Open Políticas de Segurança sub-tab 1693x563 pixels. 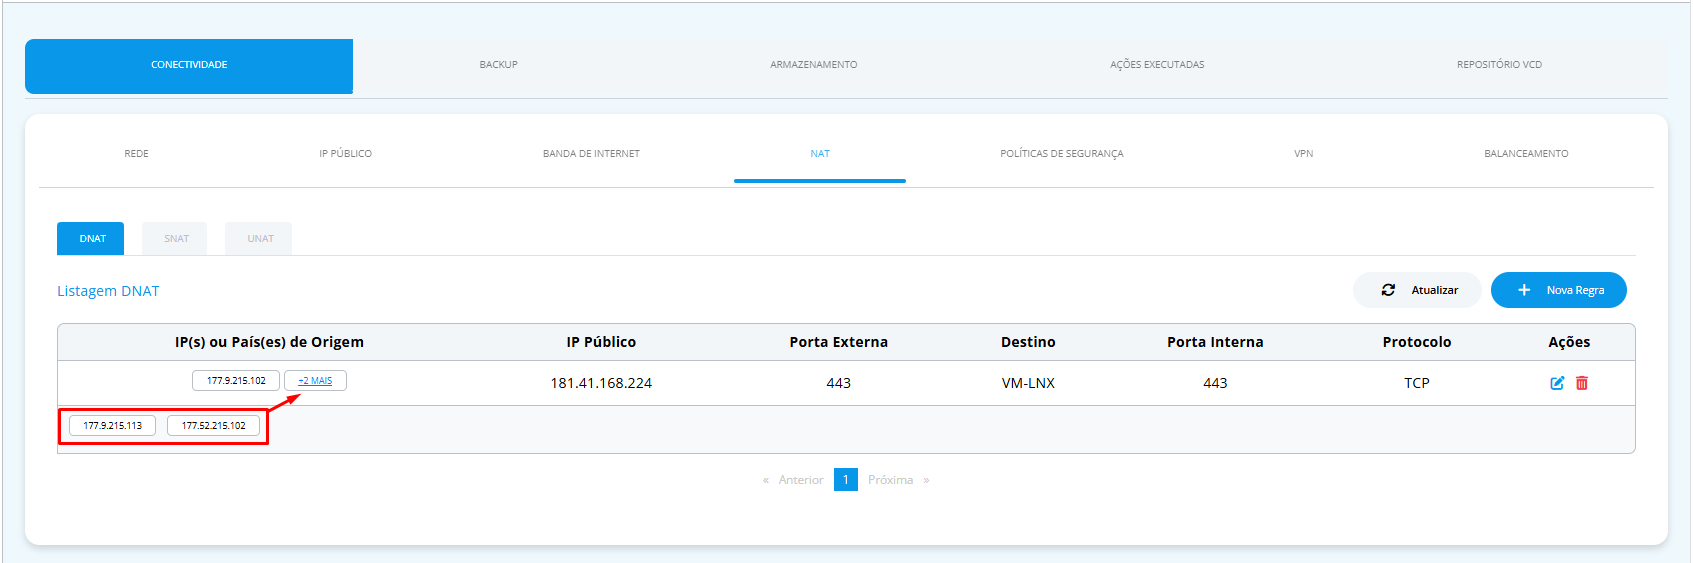pos(1061,154)
